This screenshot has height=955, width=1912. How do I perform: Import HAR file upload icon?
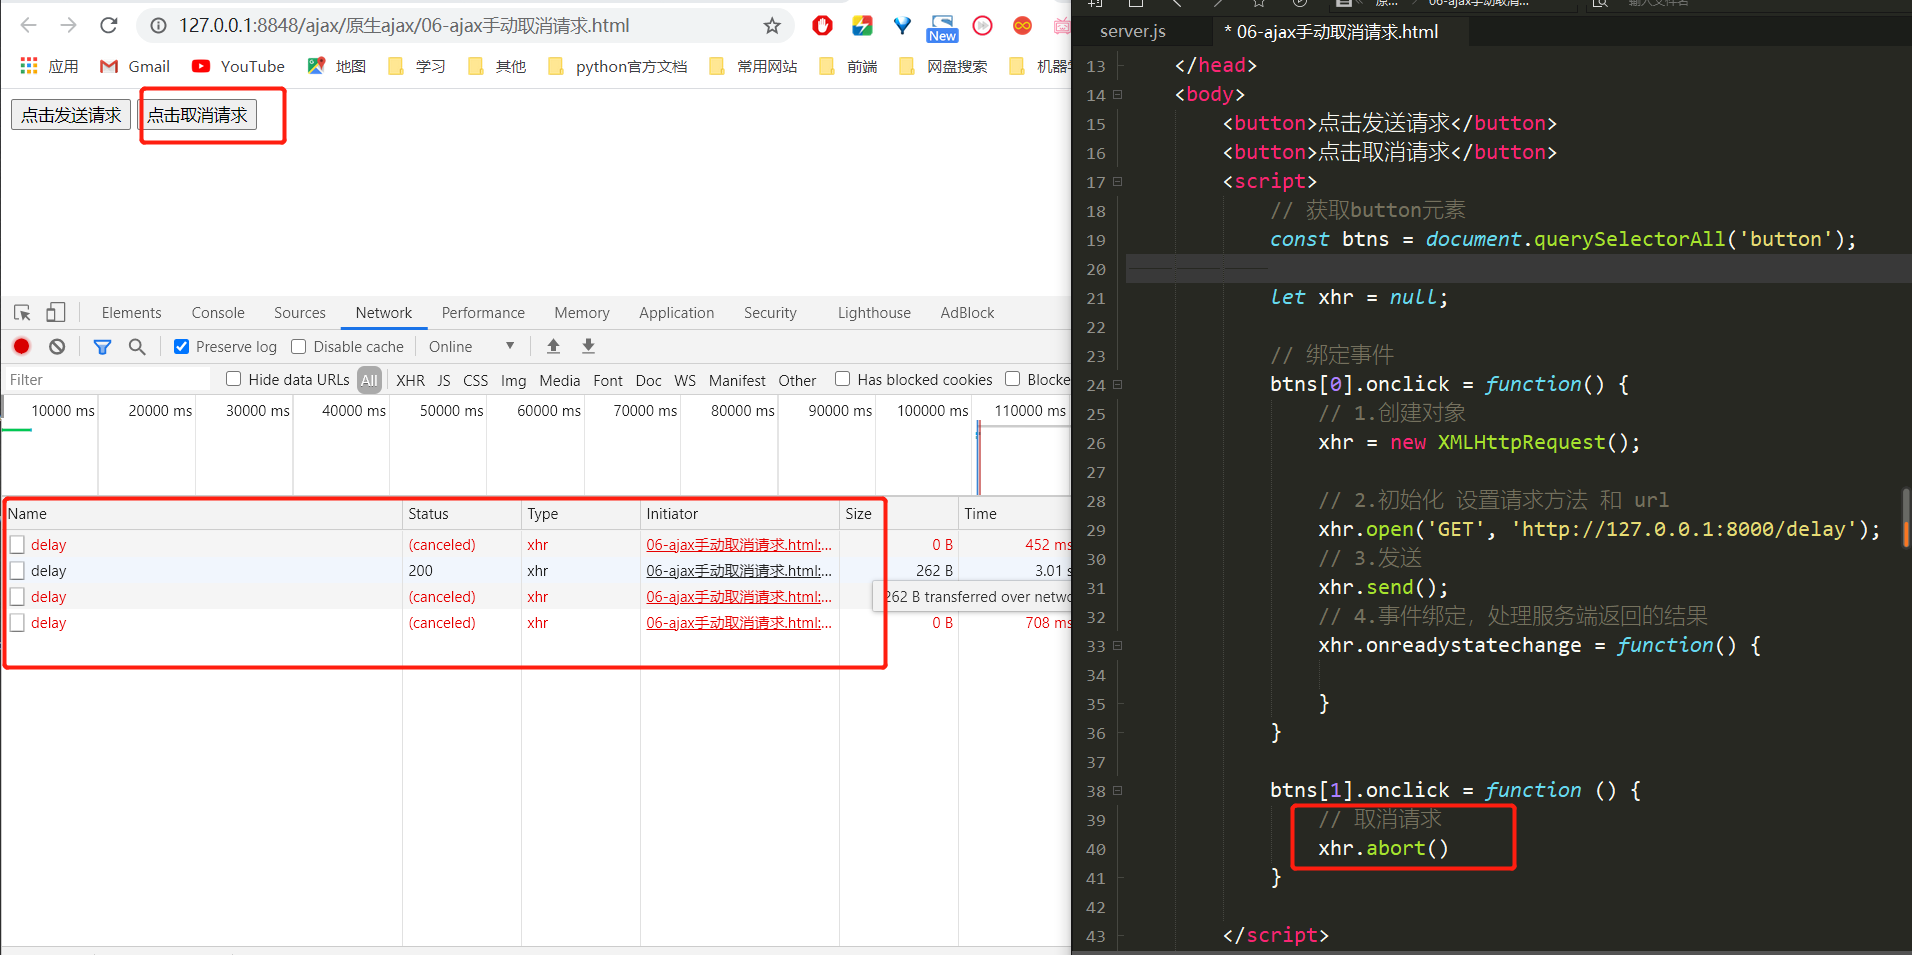[x=553, y=346]
